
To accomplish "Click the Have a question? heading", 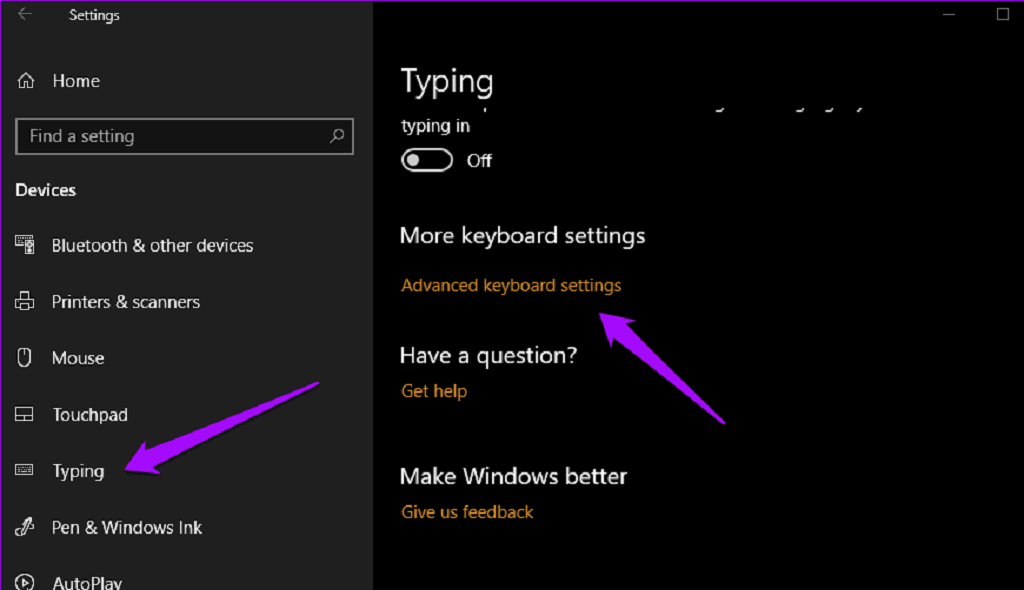I will [x=488, y=355].
